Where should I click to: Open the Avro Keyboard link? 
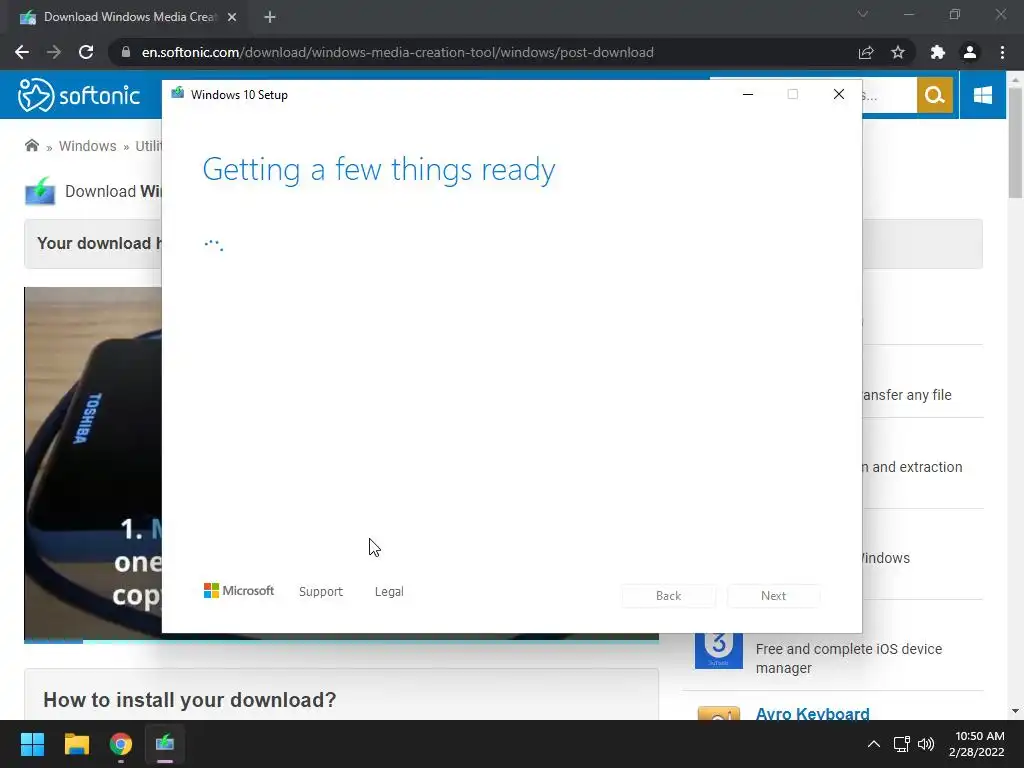[812, 714]
